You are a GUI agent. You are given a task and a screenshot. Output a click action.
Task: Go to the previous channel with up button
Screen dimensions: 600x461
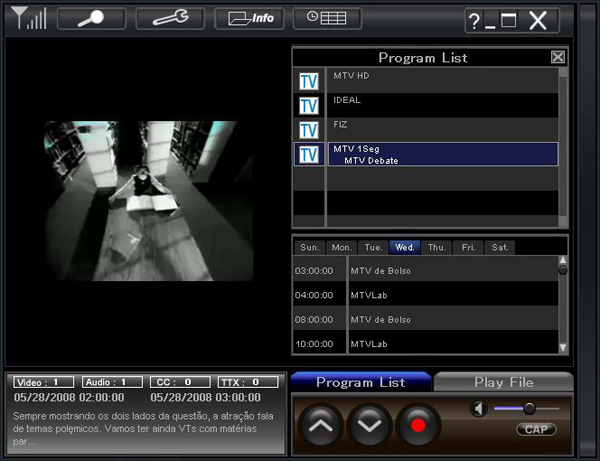321,425
